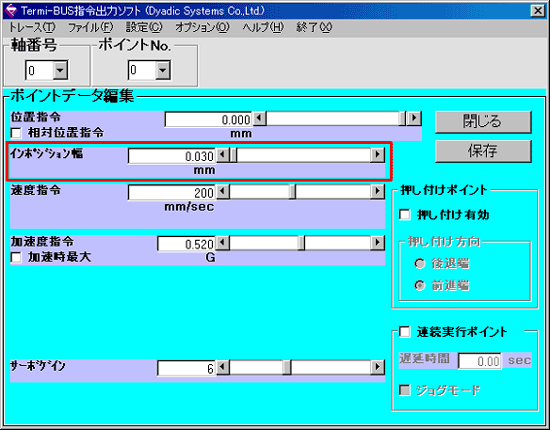This screenshot has height=430, width=550.
Task: Click the 保存 button
Action: (x=483, y=151)
